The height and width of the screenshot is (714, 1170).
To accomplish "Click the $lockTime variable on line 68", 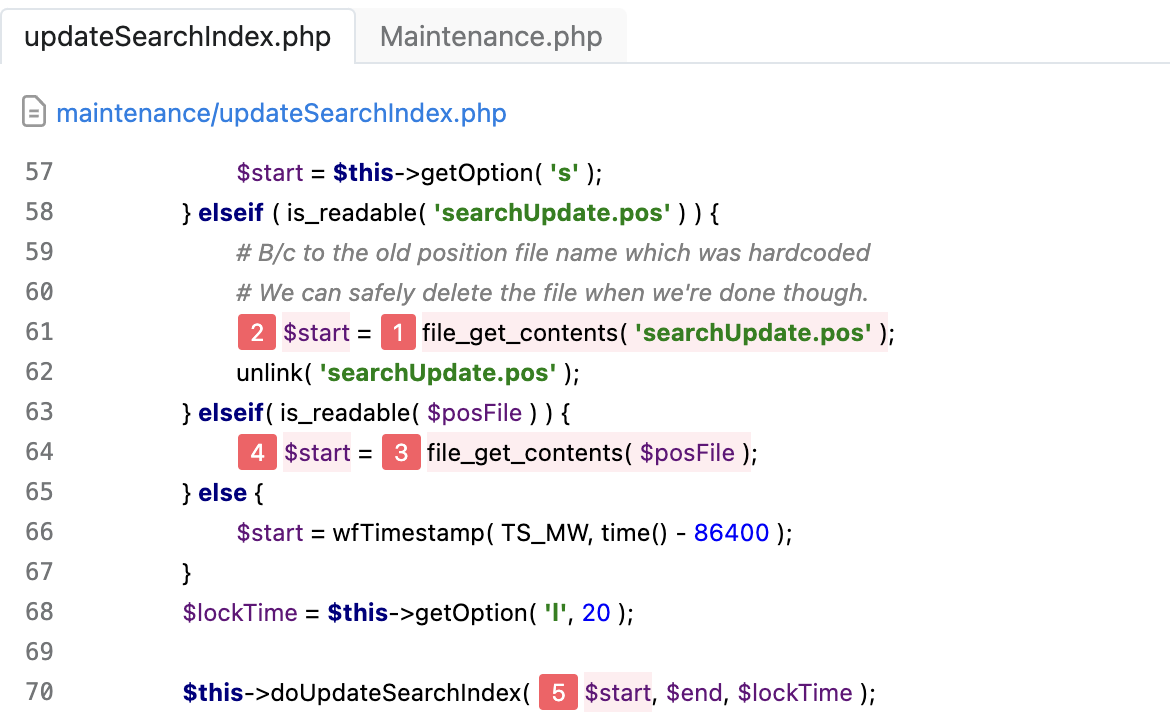I will [240, 613].
